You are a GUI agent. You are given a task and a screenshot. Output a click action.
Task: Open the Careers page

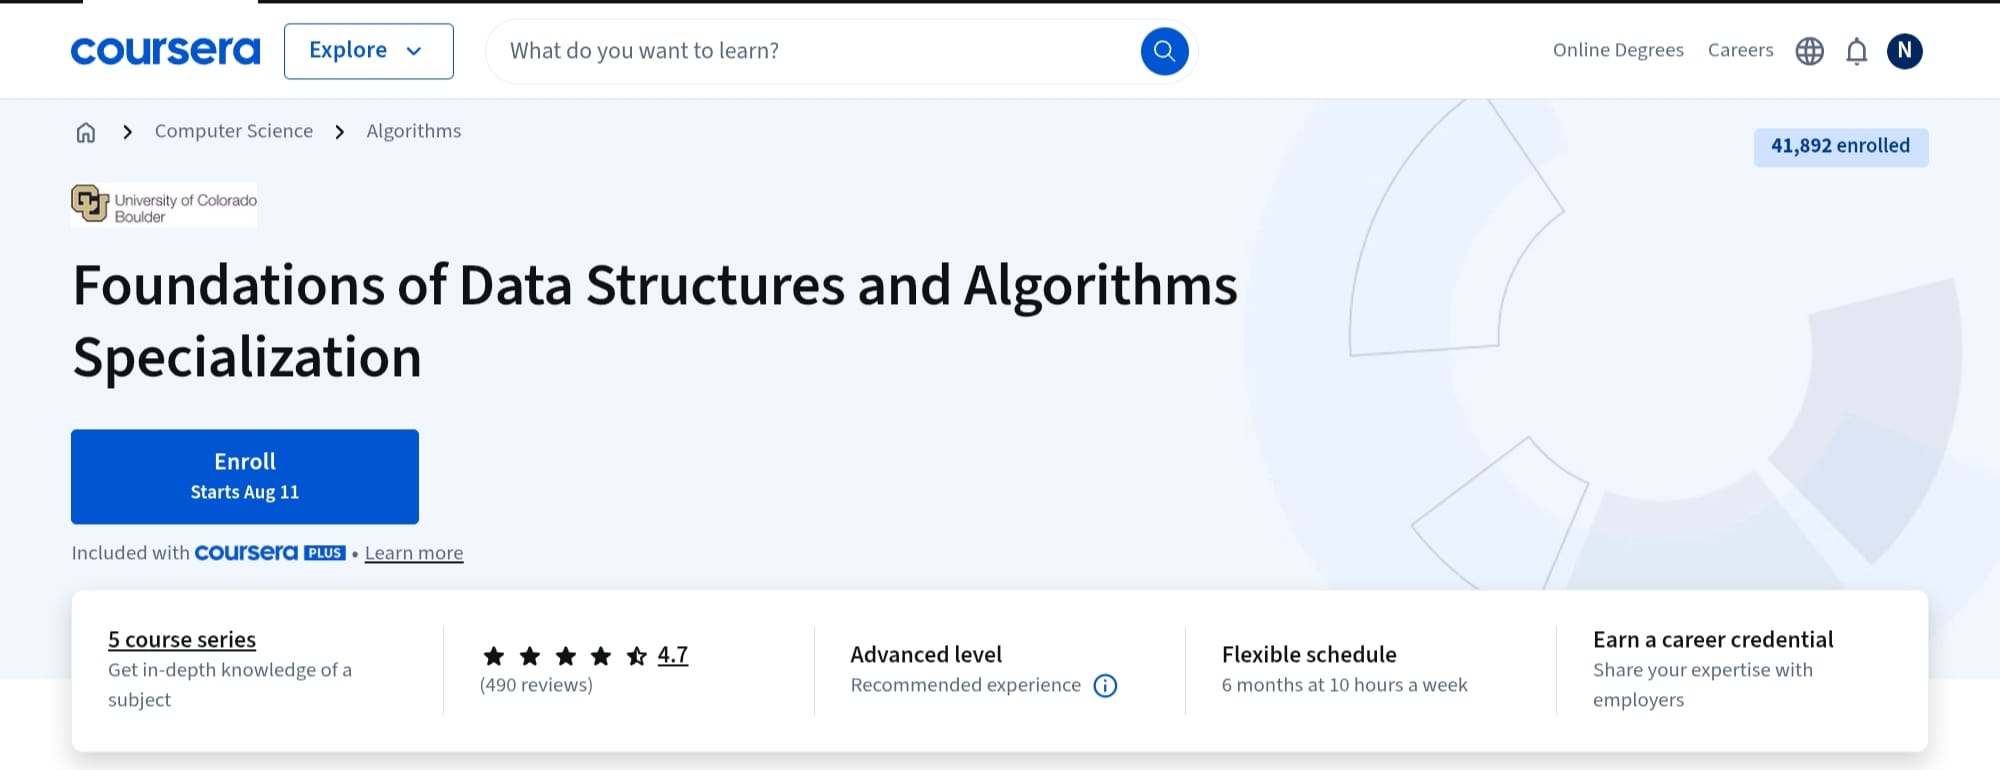pyautogui.click(x=1740, y=50)
